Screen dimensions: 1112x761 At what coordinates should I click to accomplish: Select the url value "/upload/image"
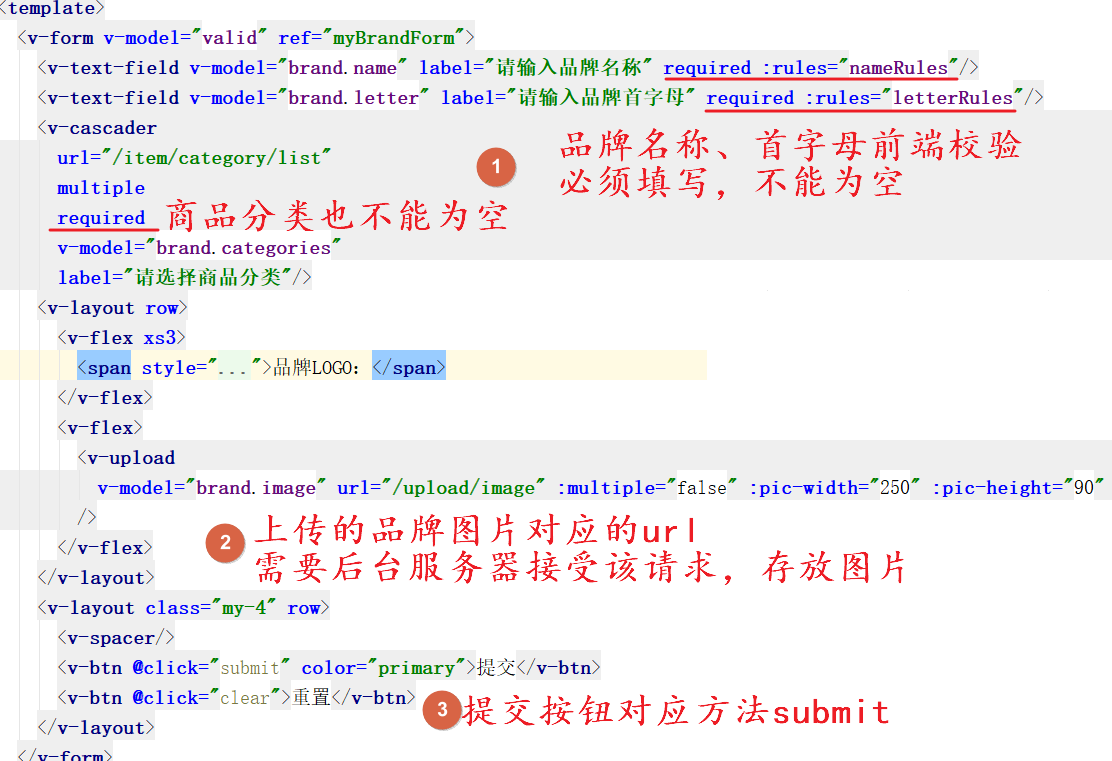pyautogui.click(x=464, y=488)
